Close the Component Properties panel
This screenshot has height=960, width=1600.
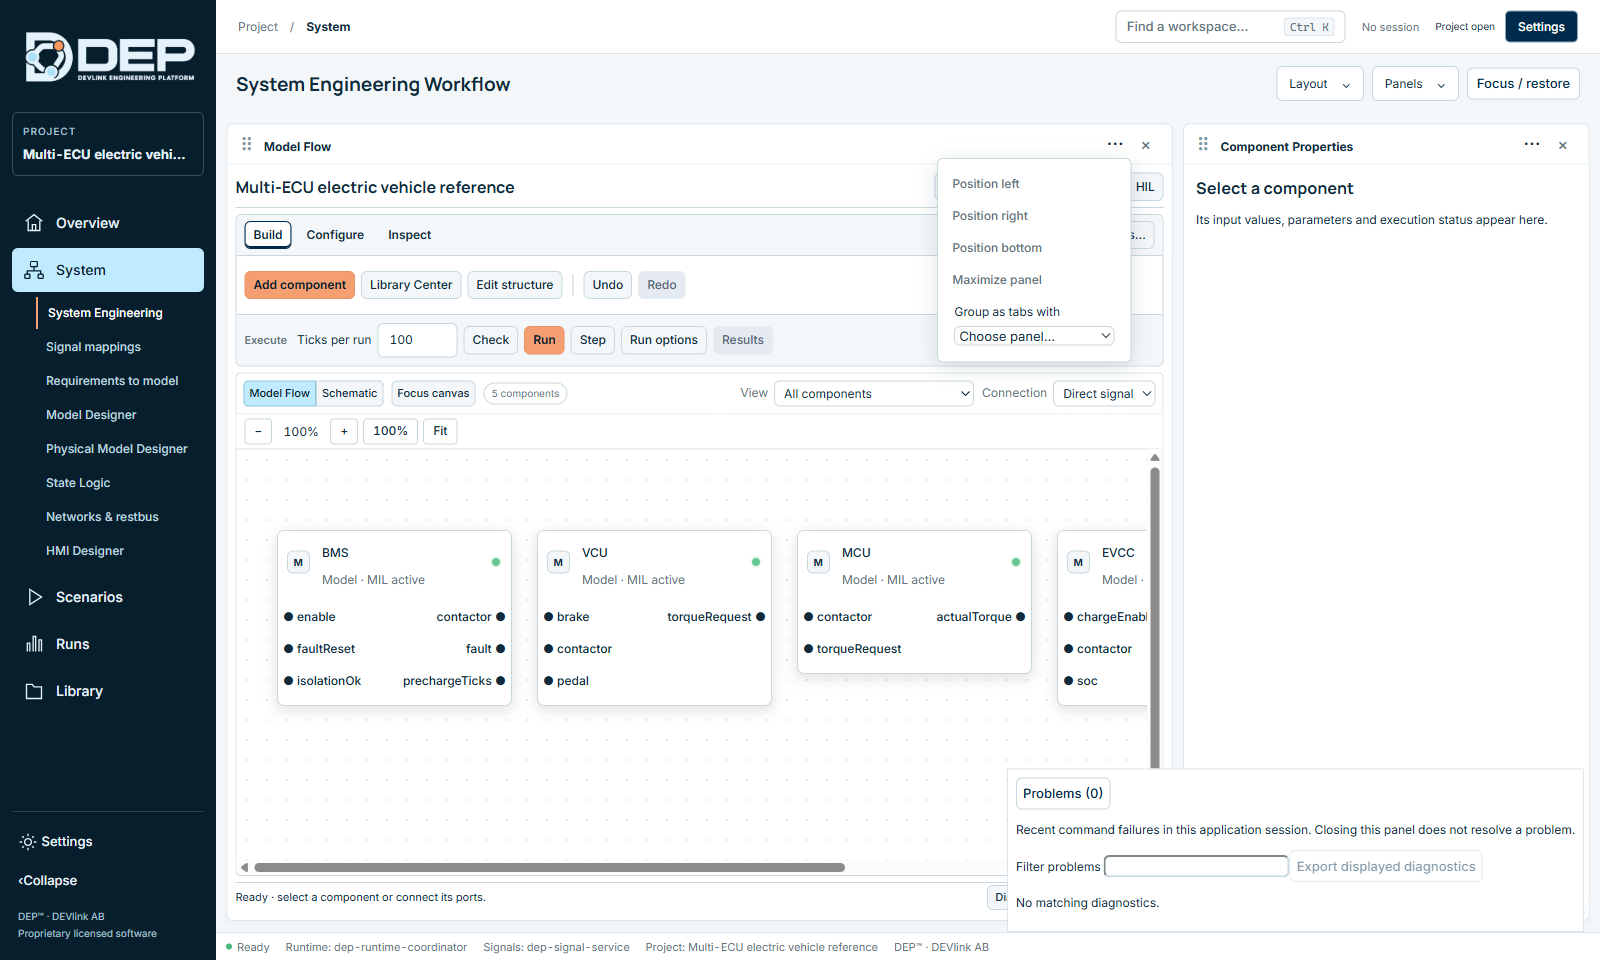[x=1563, y=145]
